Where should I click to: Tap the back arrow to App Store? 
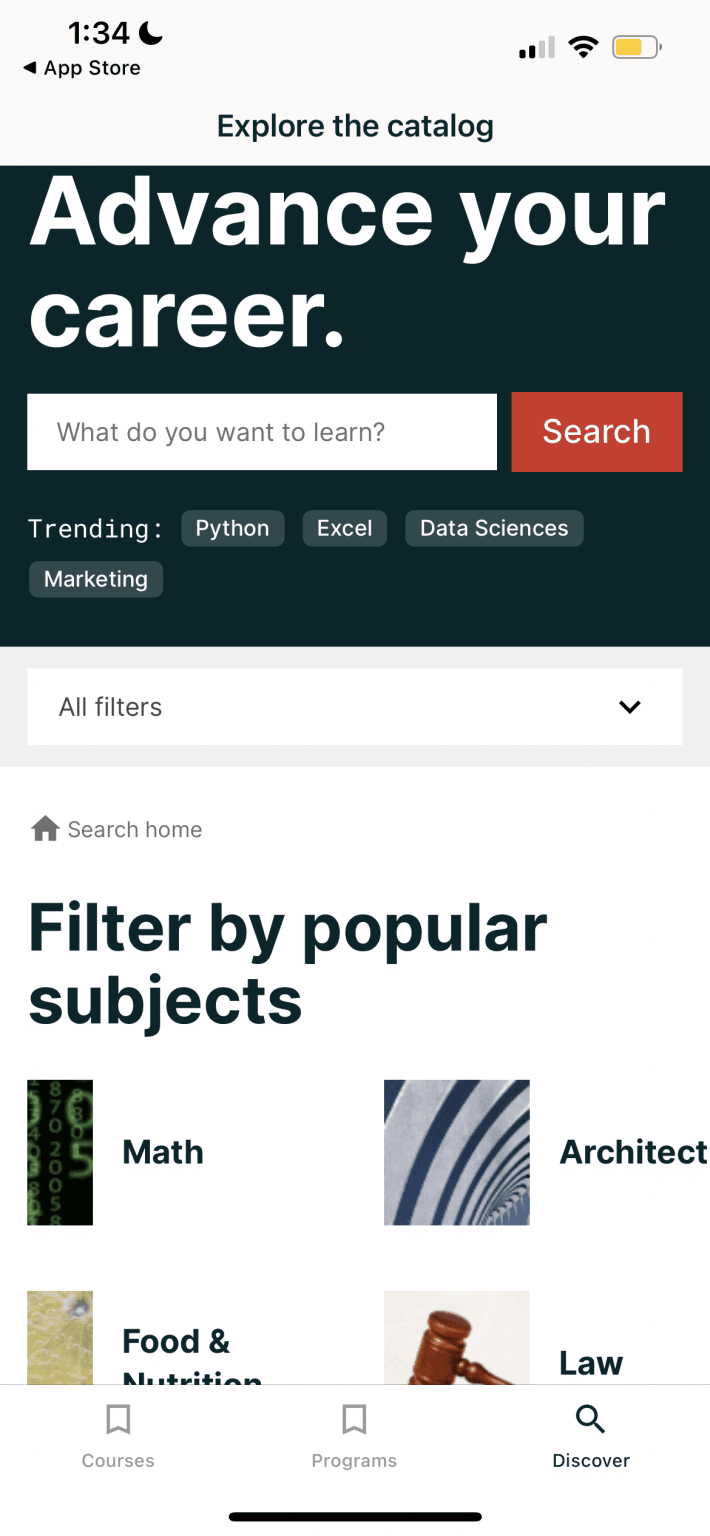[30, 68]
